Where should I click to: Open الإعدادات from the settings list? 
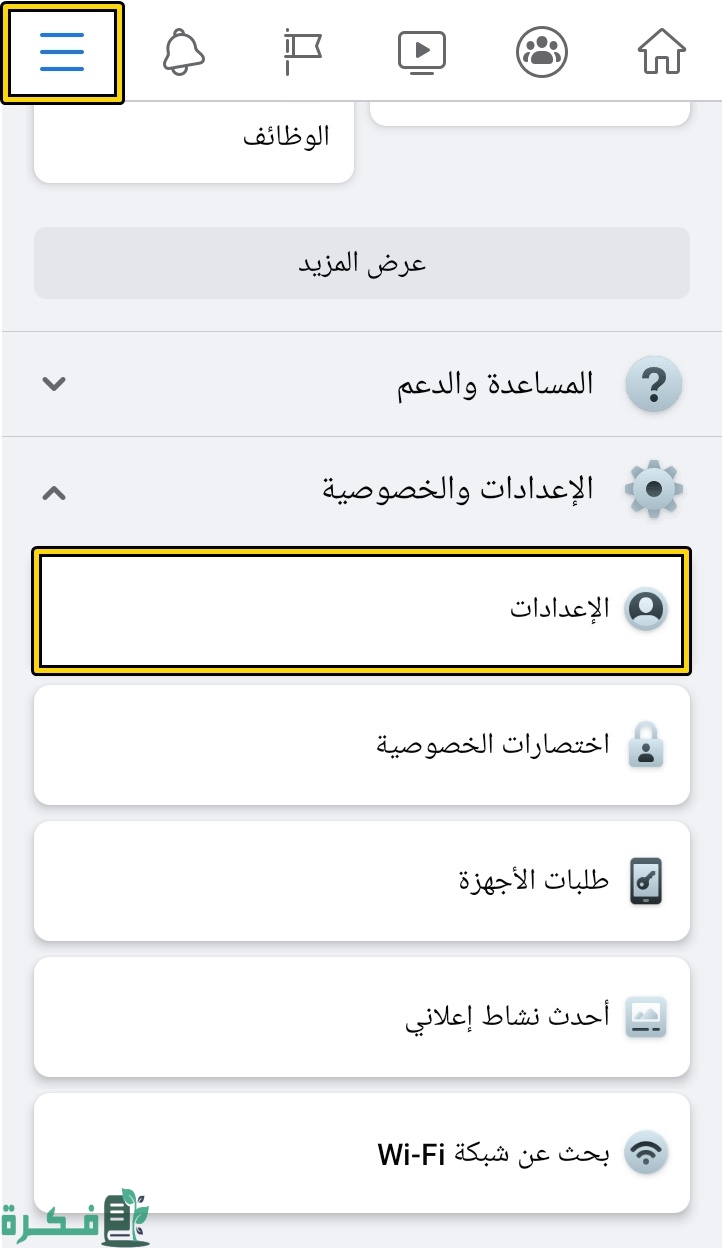point(360,608)
